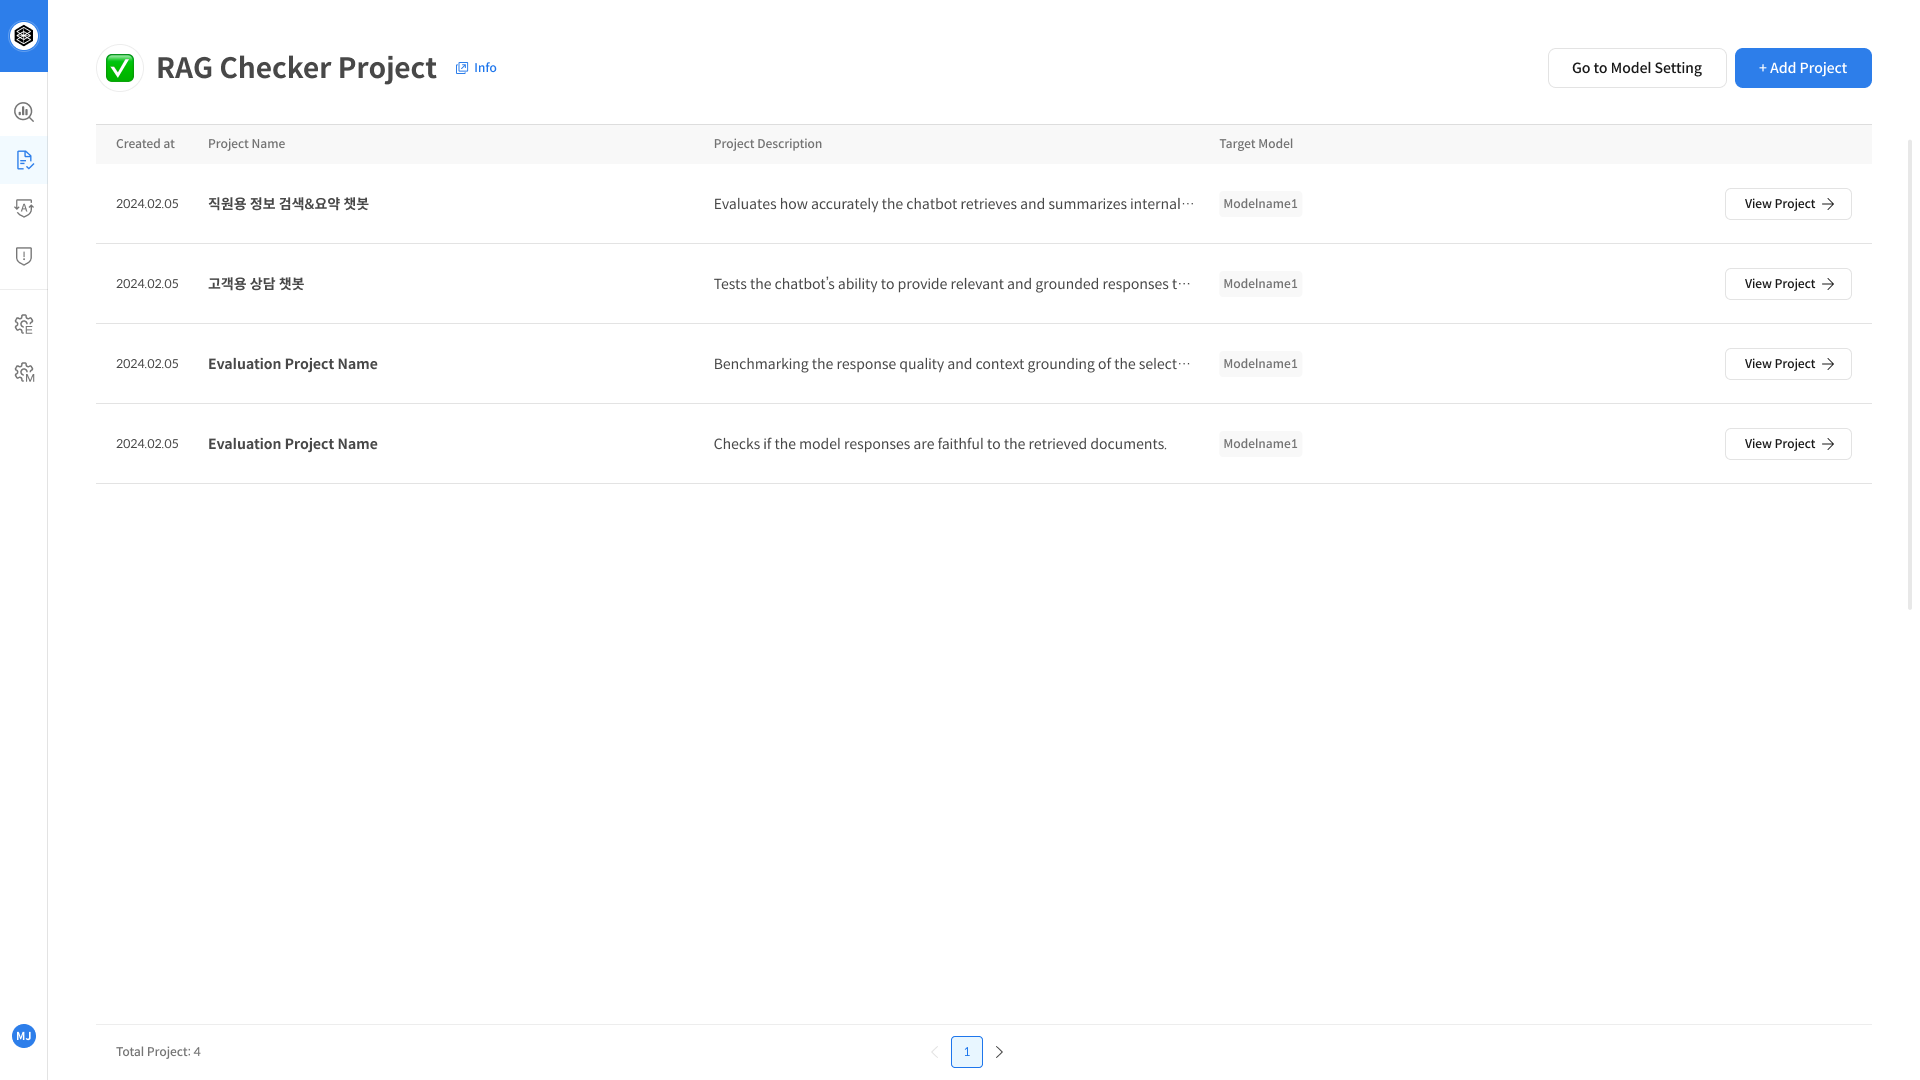Click the green checkmark project icon
1920x1080 pixels.
click(x=120, y=68)
